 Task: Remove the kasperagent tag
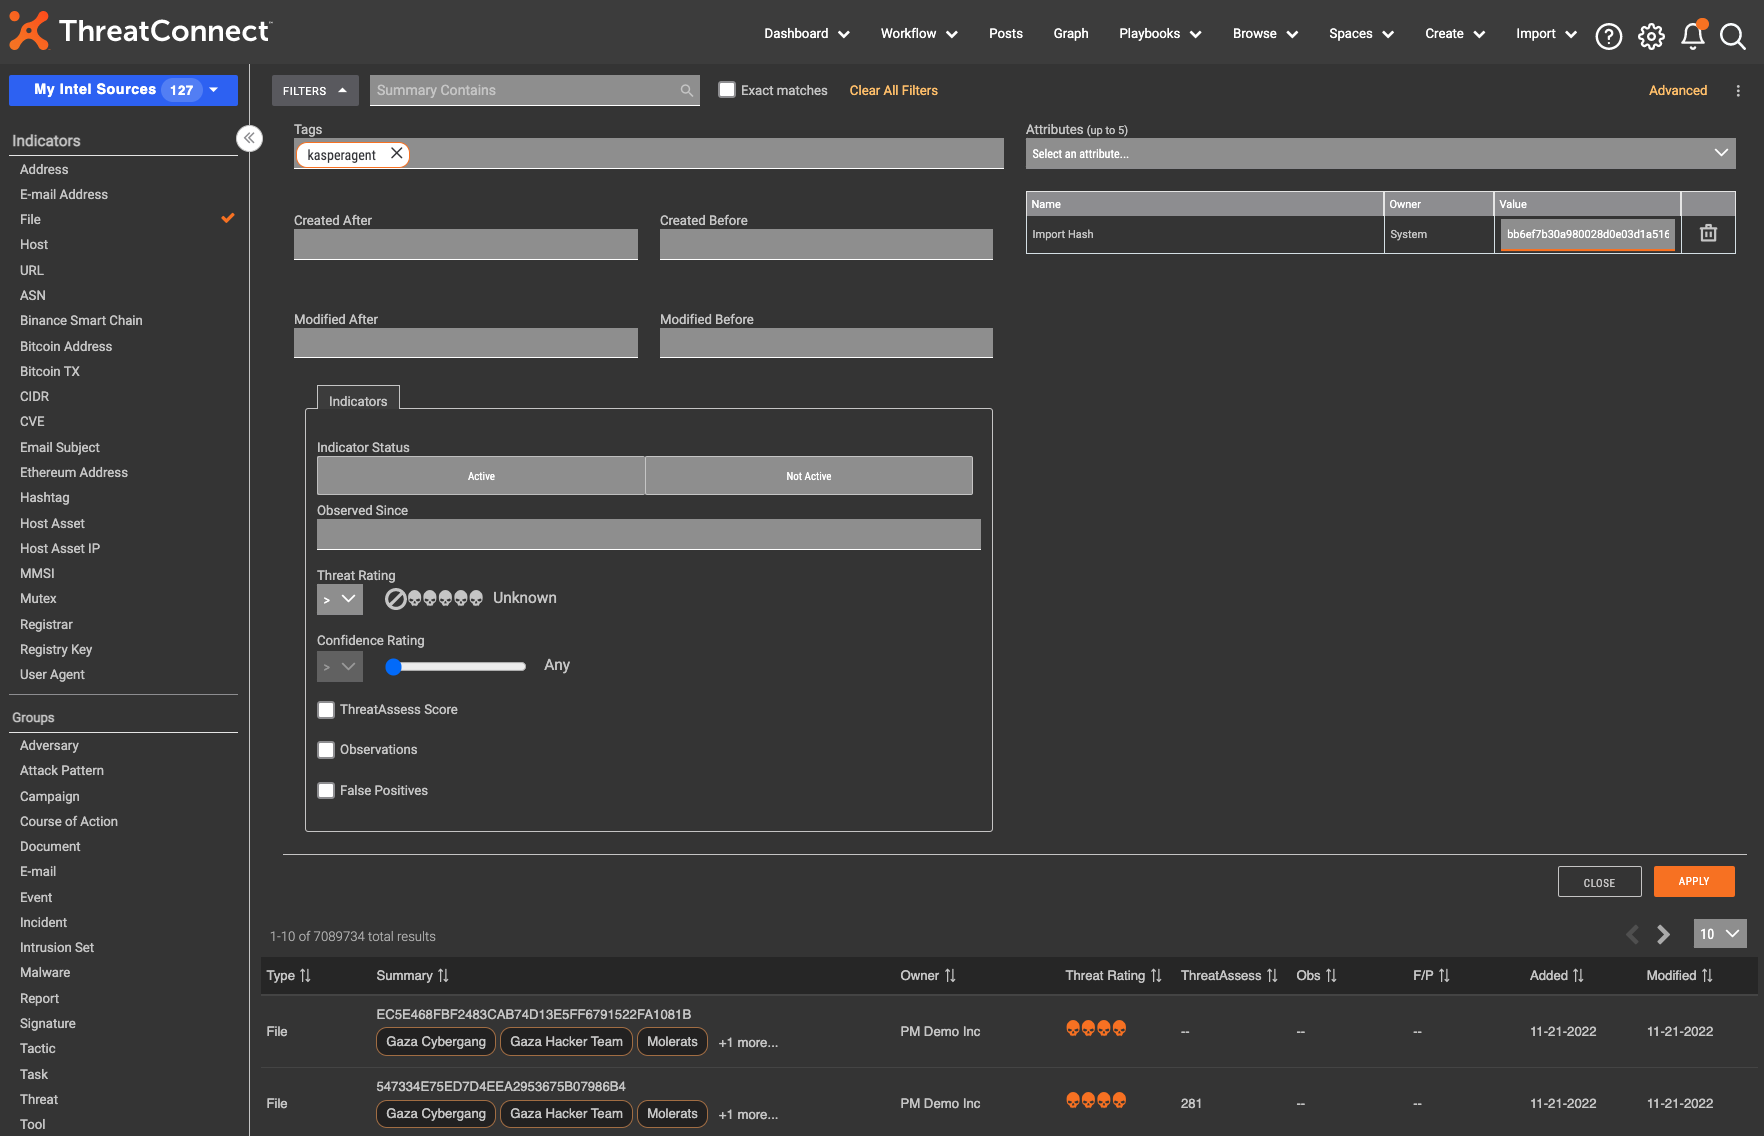[x=396, y=153]
